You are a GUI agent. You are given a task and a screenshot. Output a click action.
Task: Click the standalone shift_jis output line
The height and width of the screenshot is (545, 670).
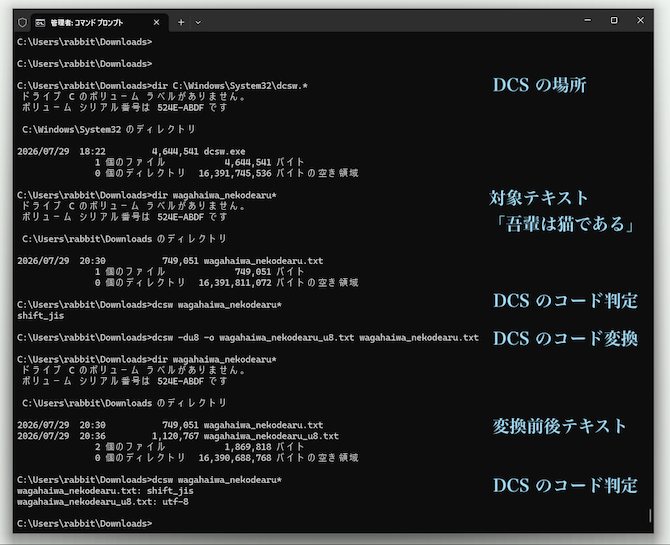(41, 316)
